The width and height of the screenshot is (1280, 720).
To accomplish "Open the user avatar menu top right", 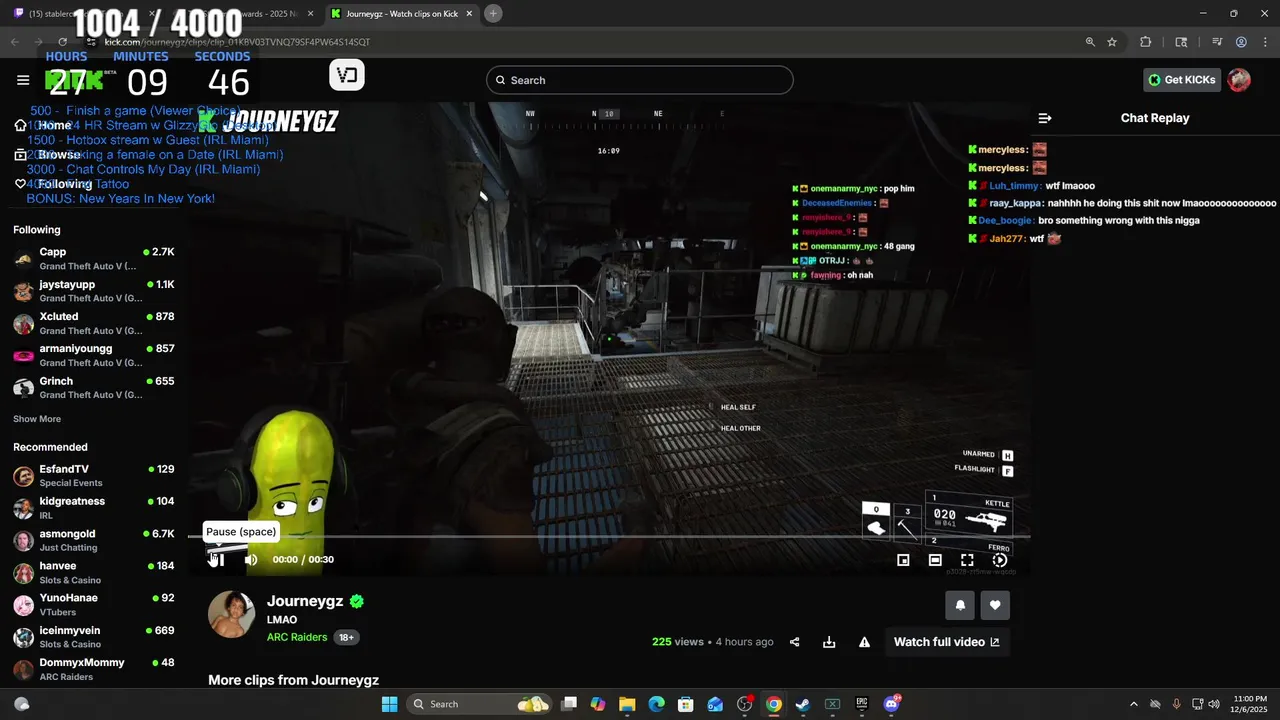I will click(x=1239, y=80).
